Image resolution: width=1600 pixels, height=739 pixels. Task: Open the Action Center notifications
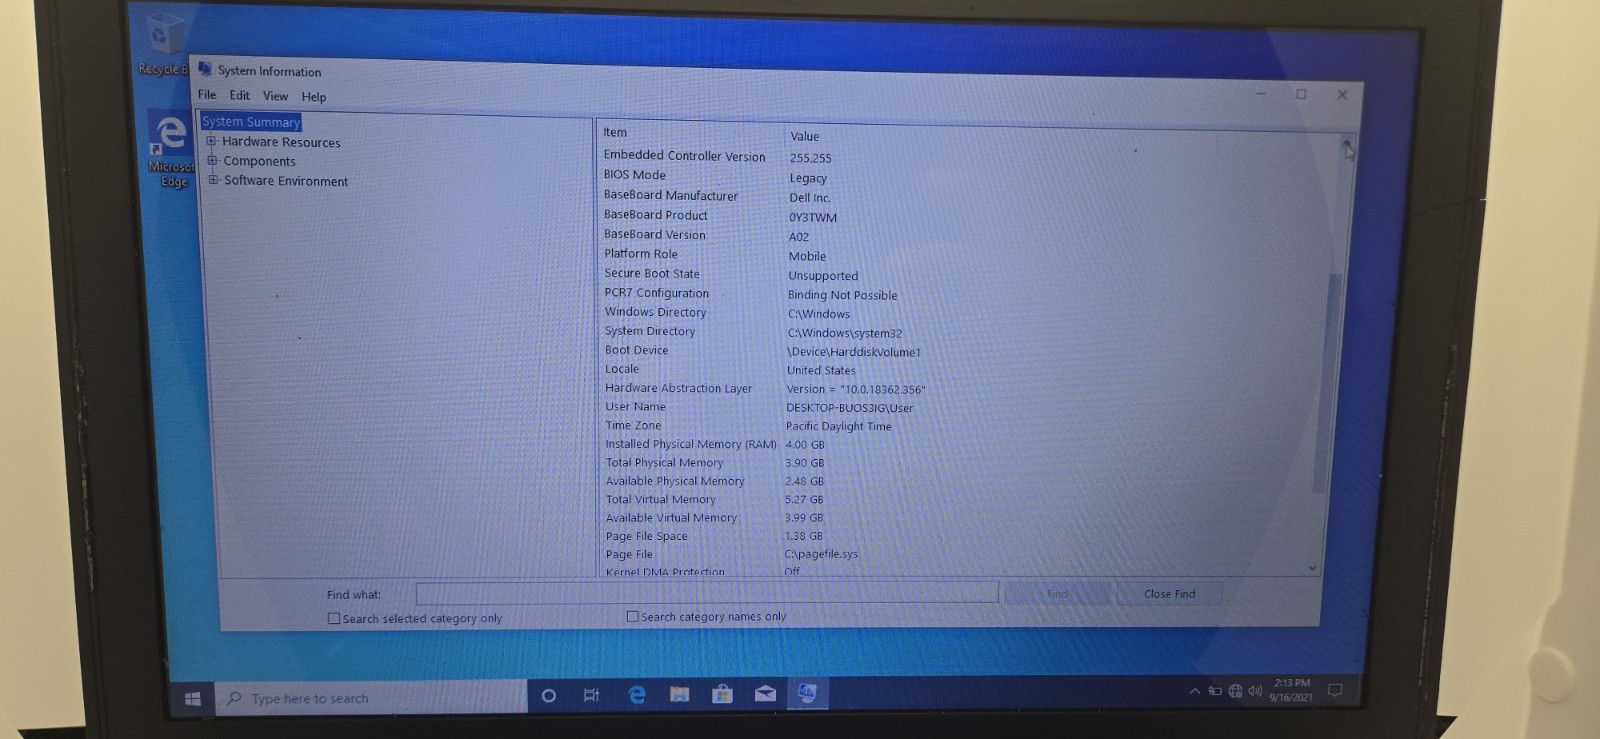tap(1335, 690)
